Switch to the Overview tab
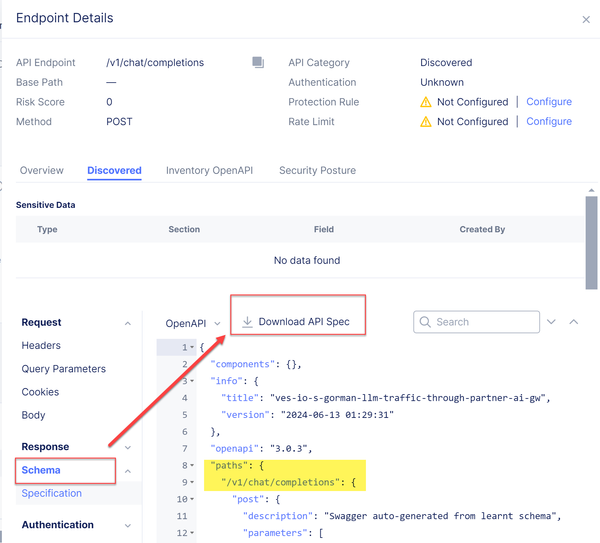This screenshot has height=543, width=600. tap(42, 171)
